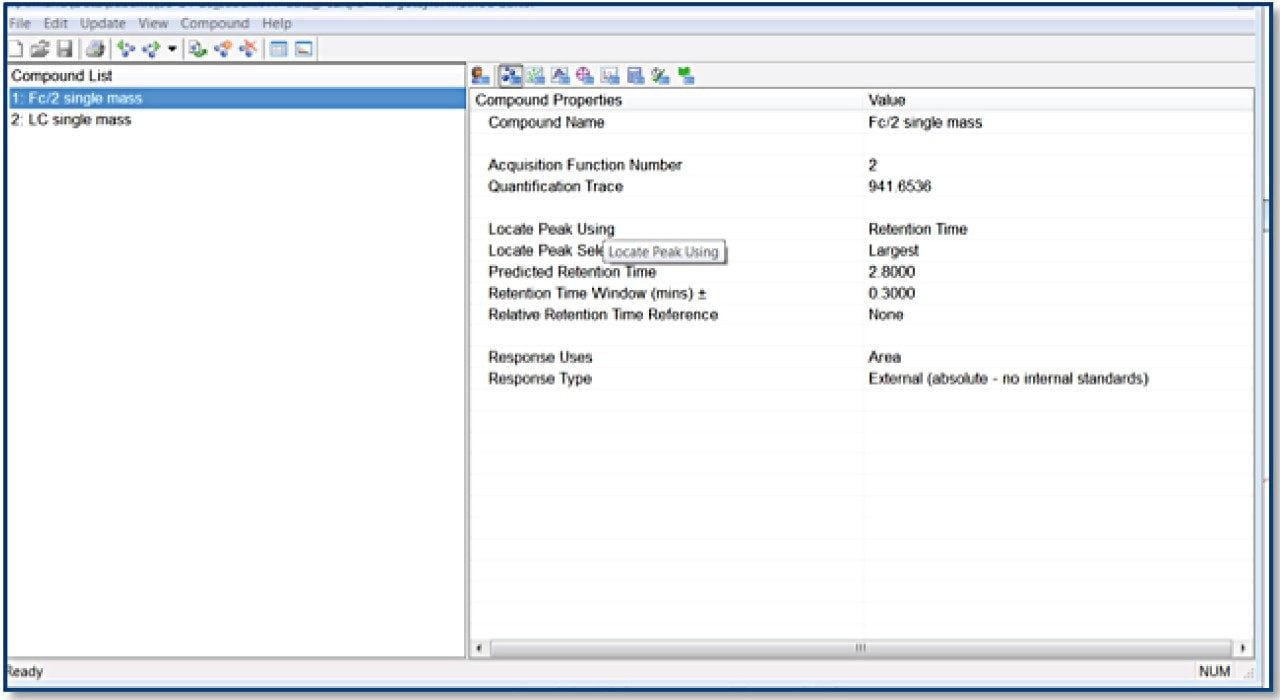Open the Update menu

103,23
